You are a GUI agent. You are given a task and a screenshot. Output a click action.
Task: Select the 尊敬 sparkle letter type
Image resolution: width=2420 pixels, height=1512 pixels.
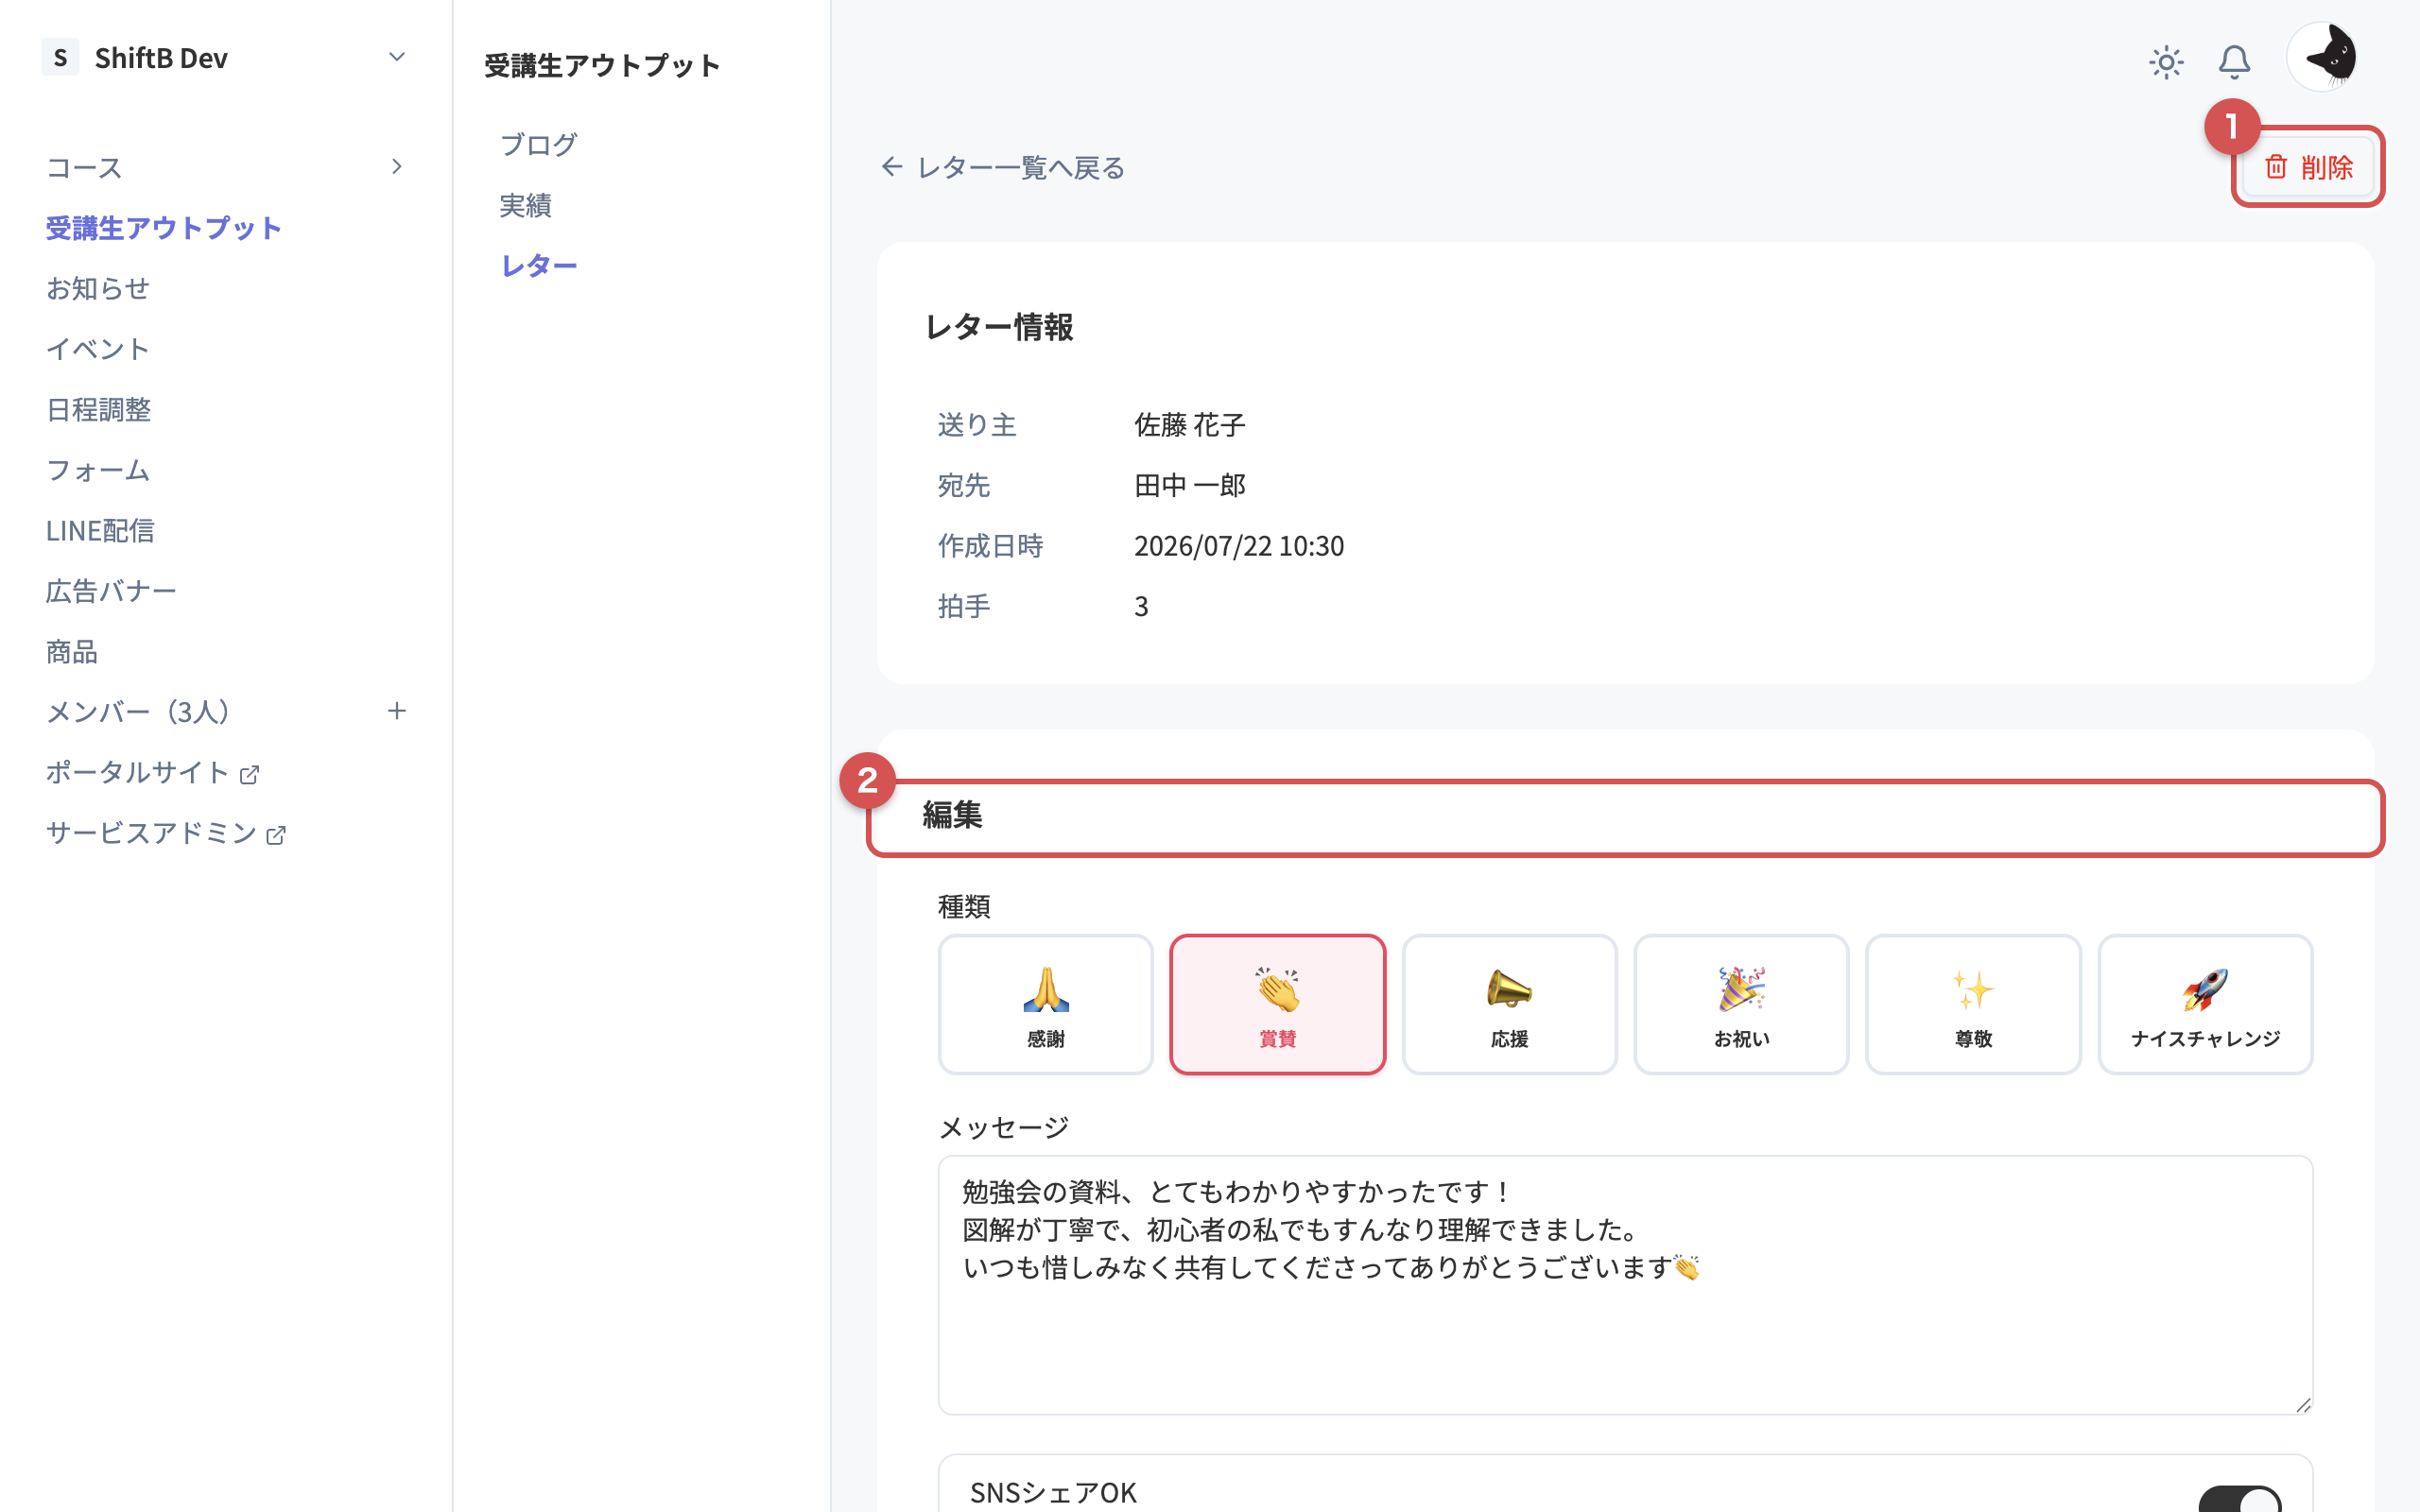click(x=1973, y=1004)
